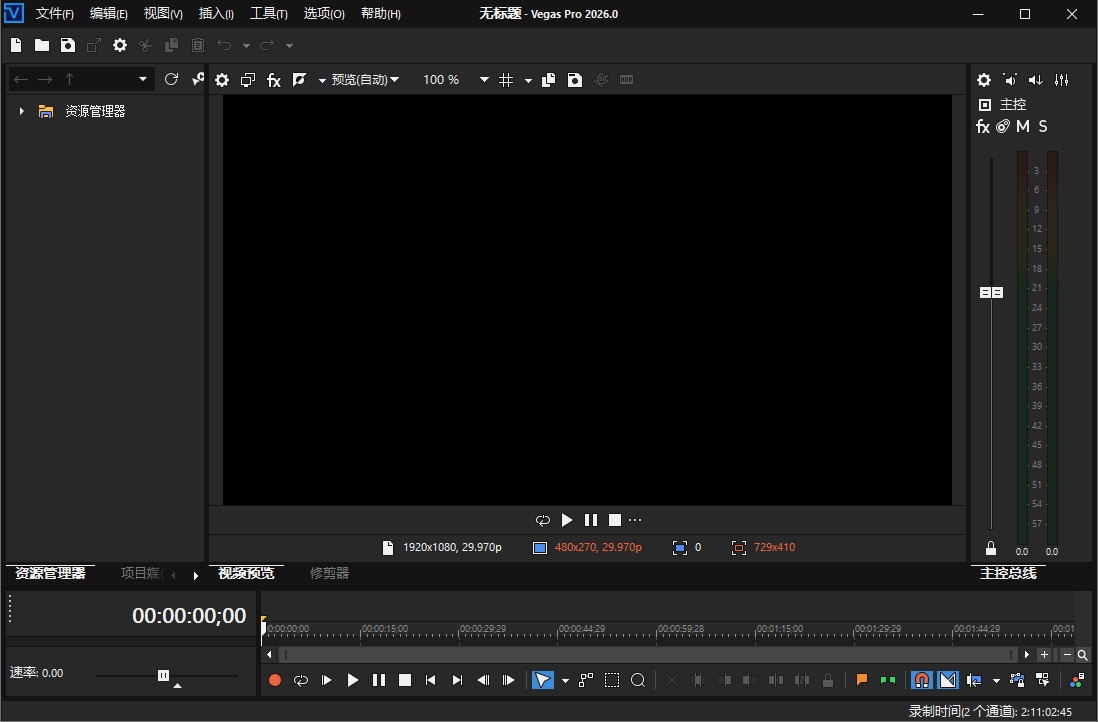Viewport: 1098px width, 722px height.
Task: Click the record button in transport bar
Action: pyautogui.click(x=275, y=680)
